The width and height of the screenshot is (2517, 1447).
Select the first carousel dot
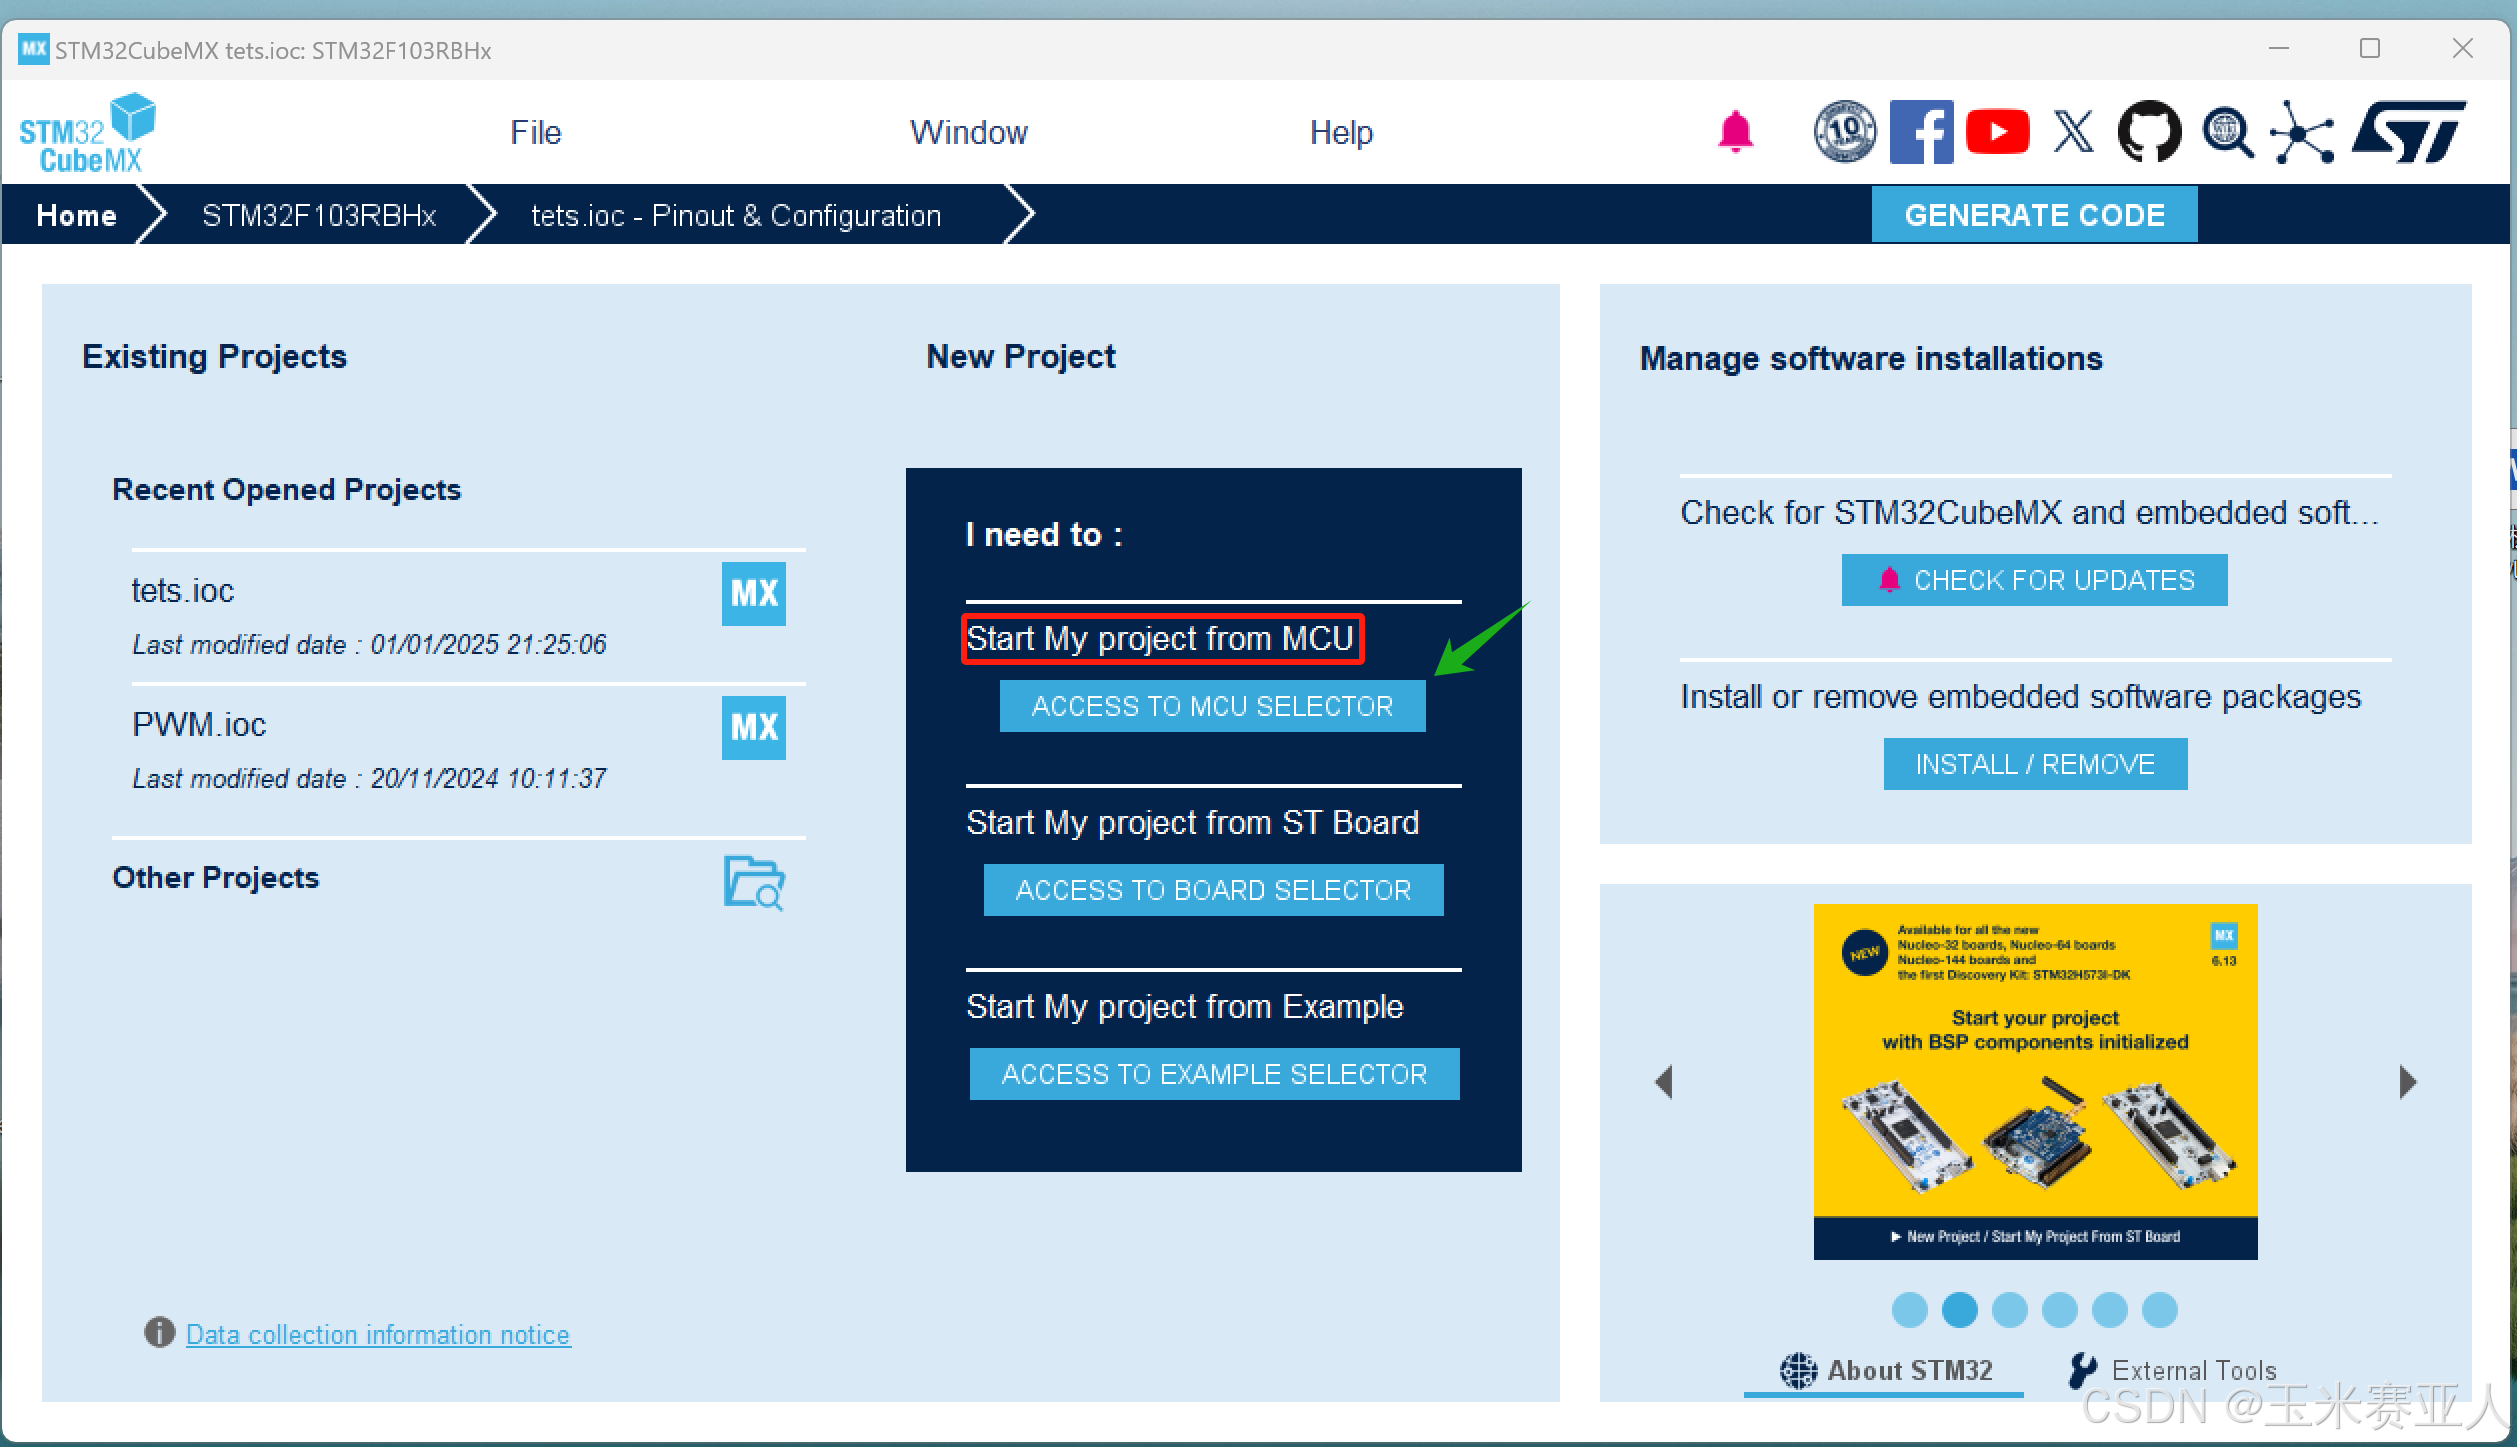click(x=1909, y=1309)
